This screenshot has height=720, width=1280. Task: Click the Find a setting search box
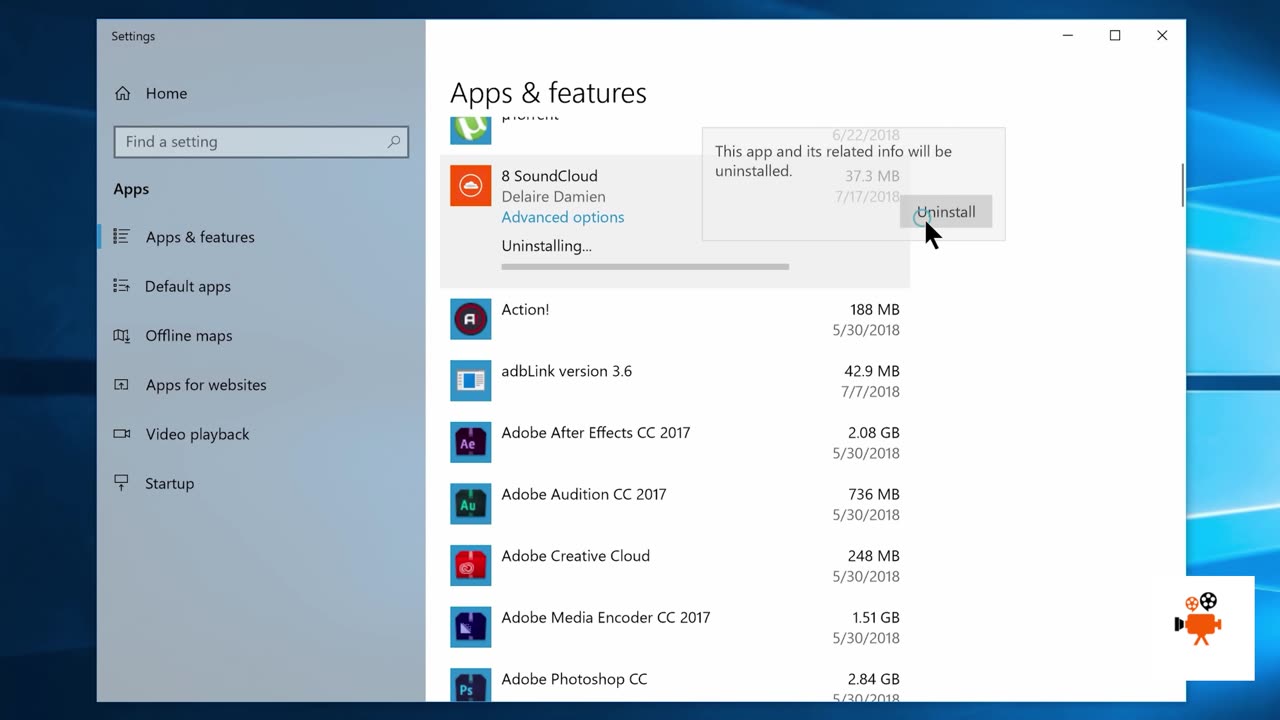pos(261,142)
